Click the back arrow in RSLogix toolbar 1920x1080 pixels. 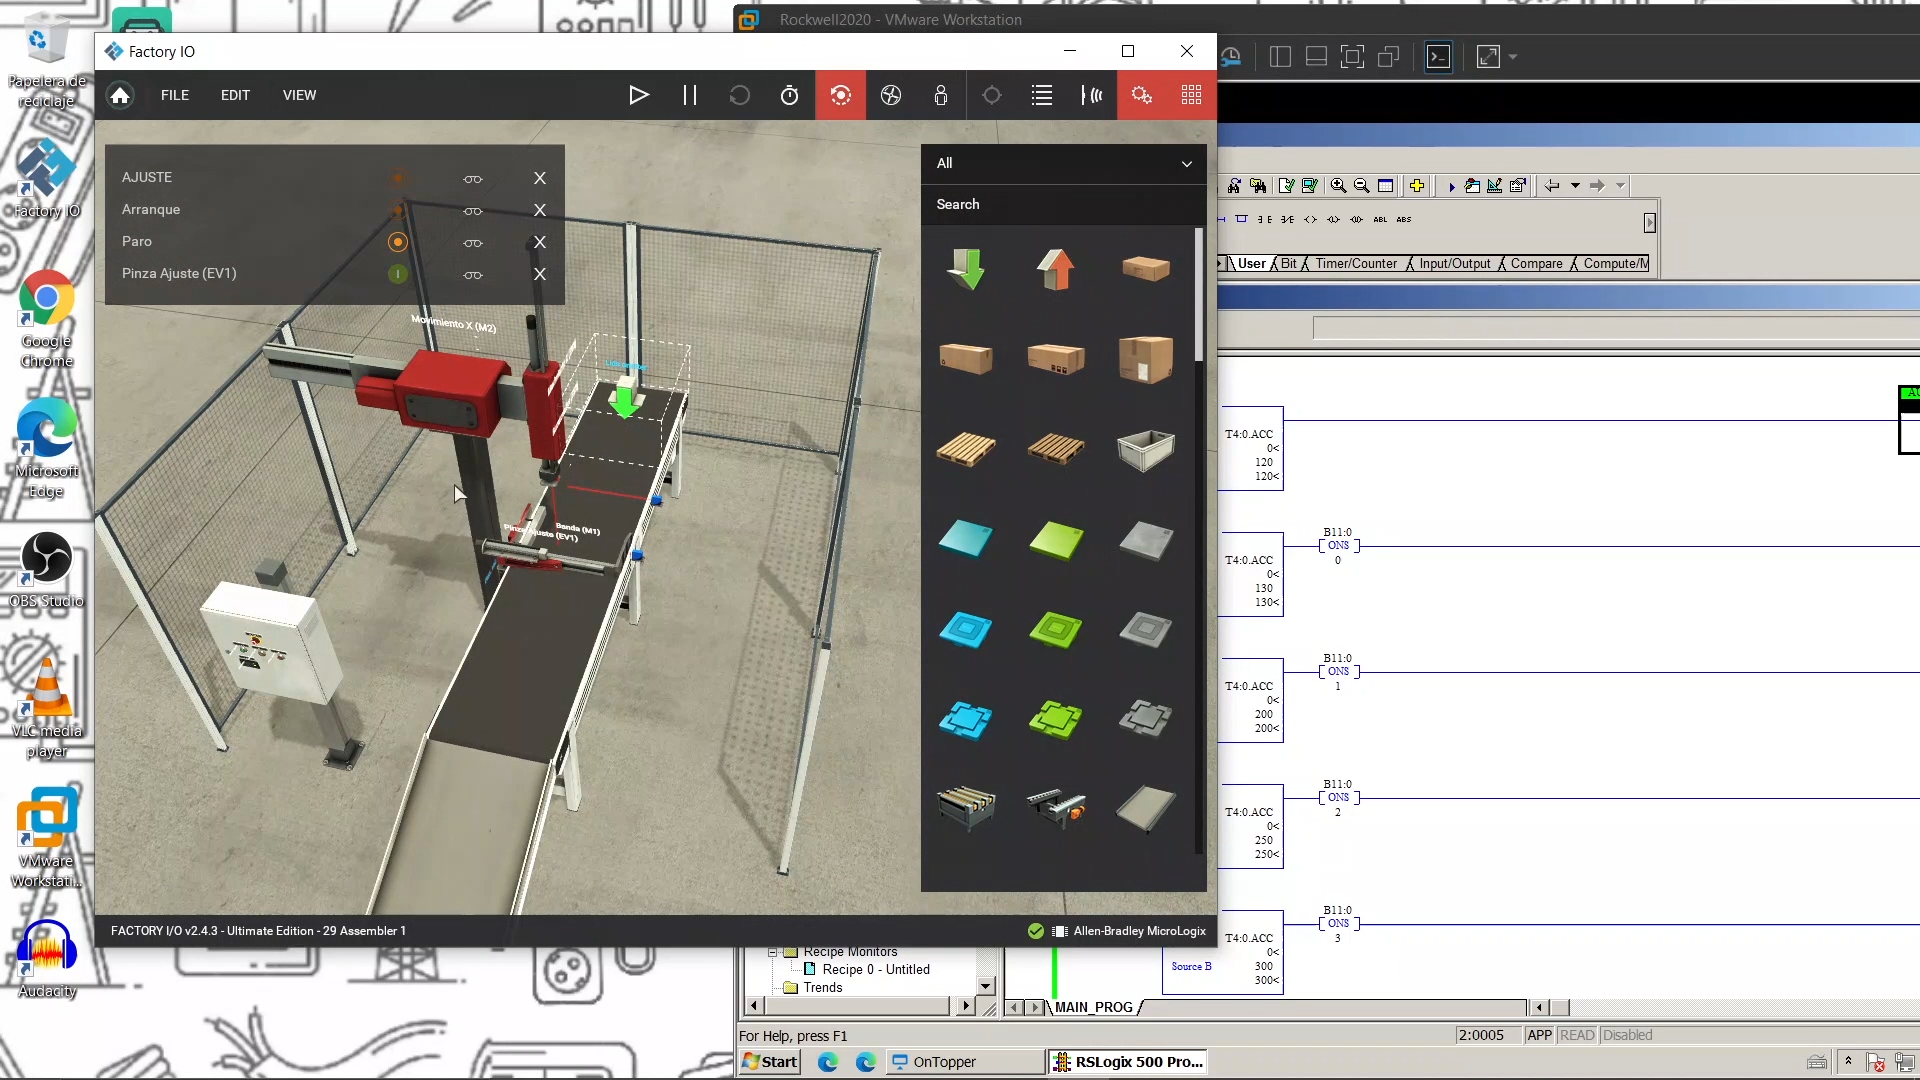click(x=1552, y=186)
